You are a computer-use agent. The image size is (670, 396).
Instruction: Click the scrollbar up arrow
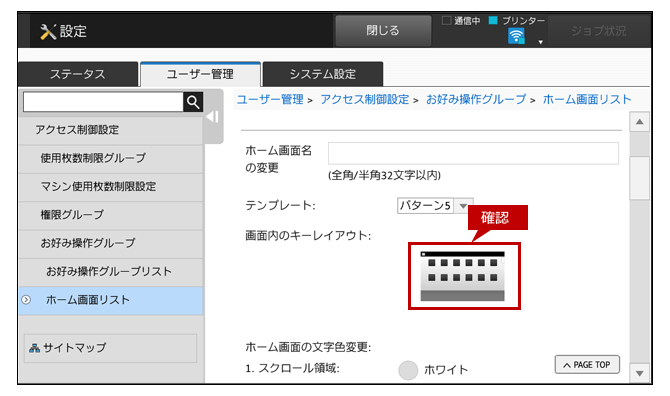[639, 122]
